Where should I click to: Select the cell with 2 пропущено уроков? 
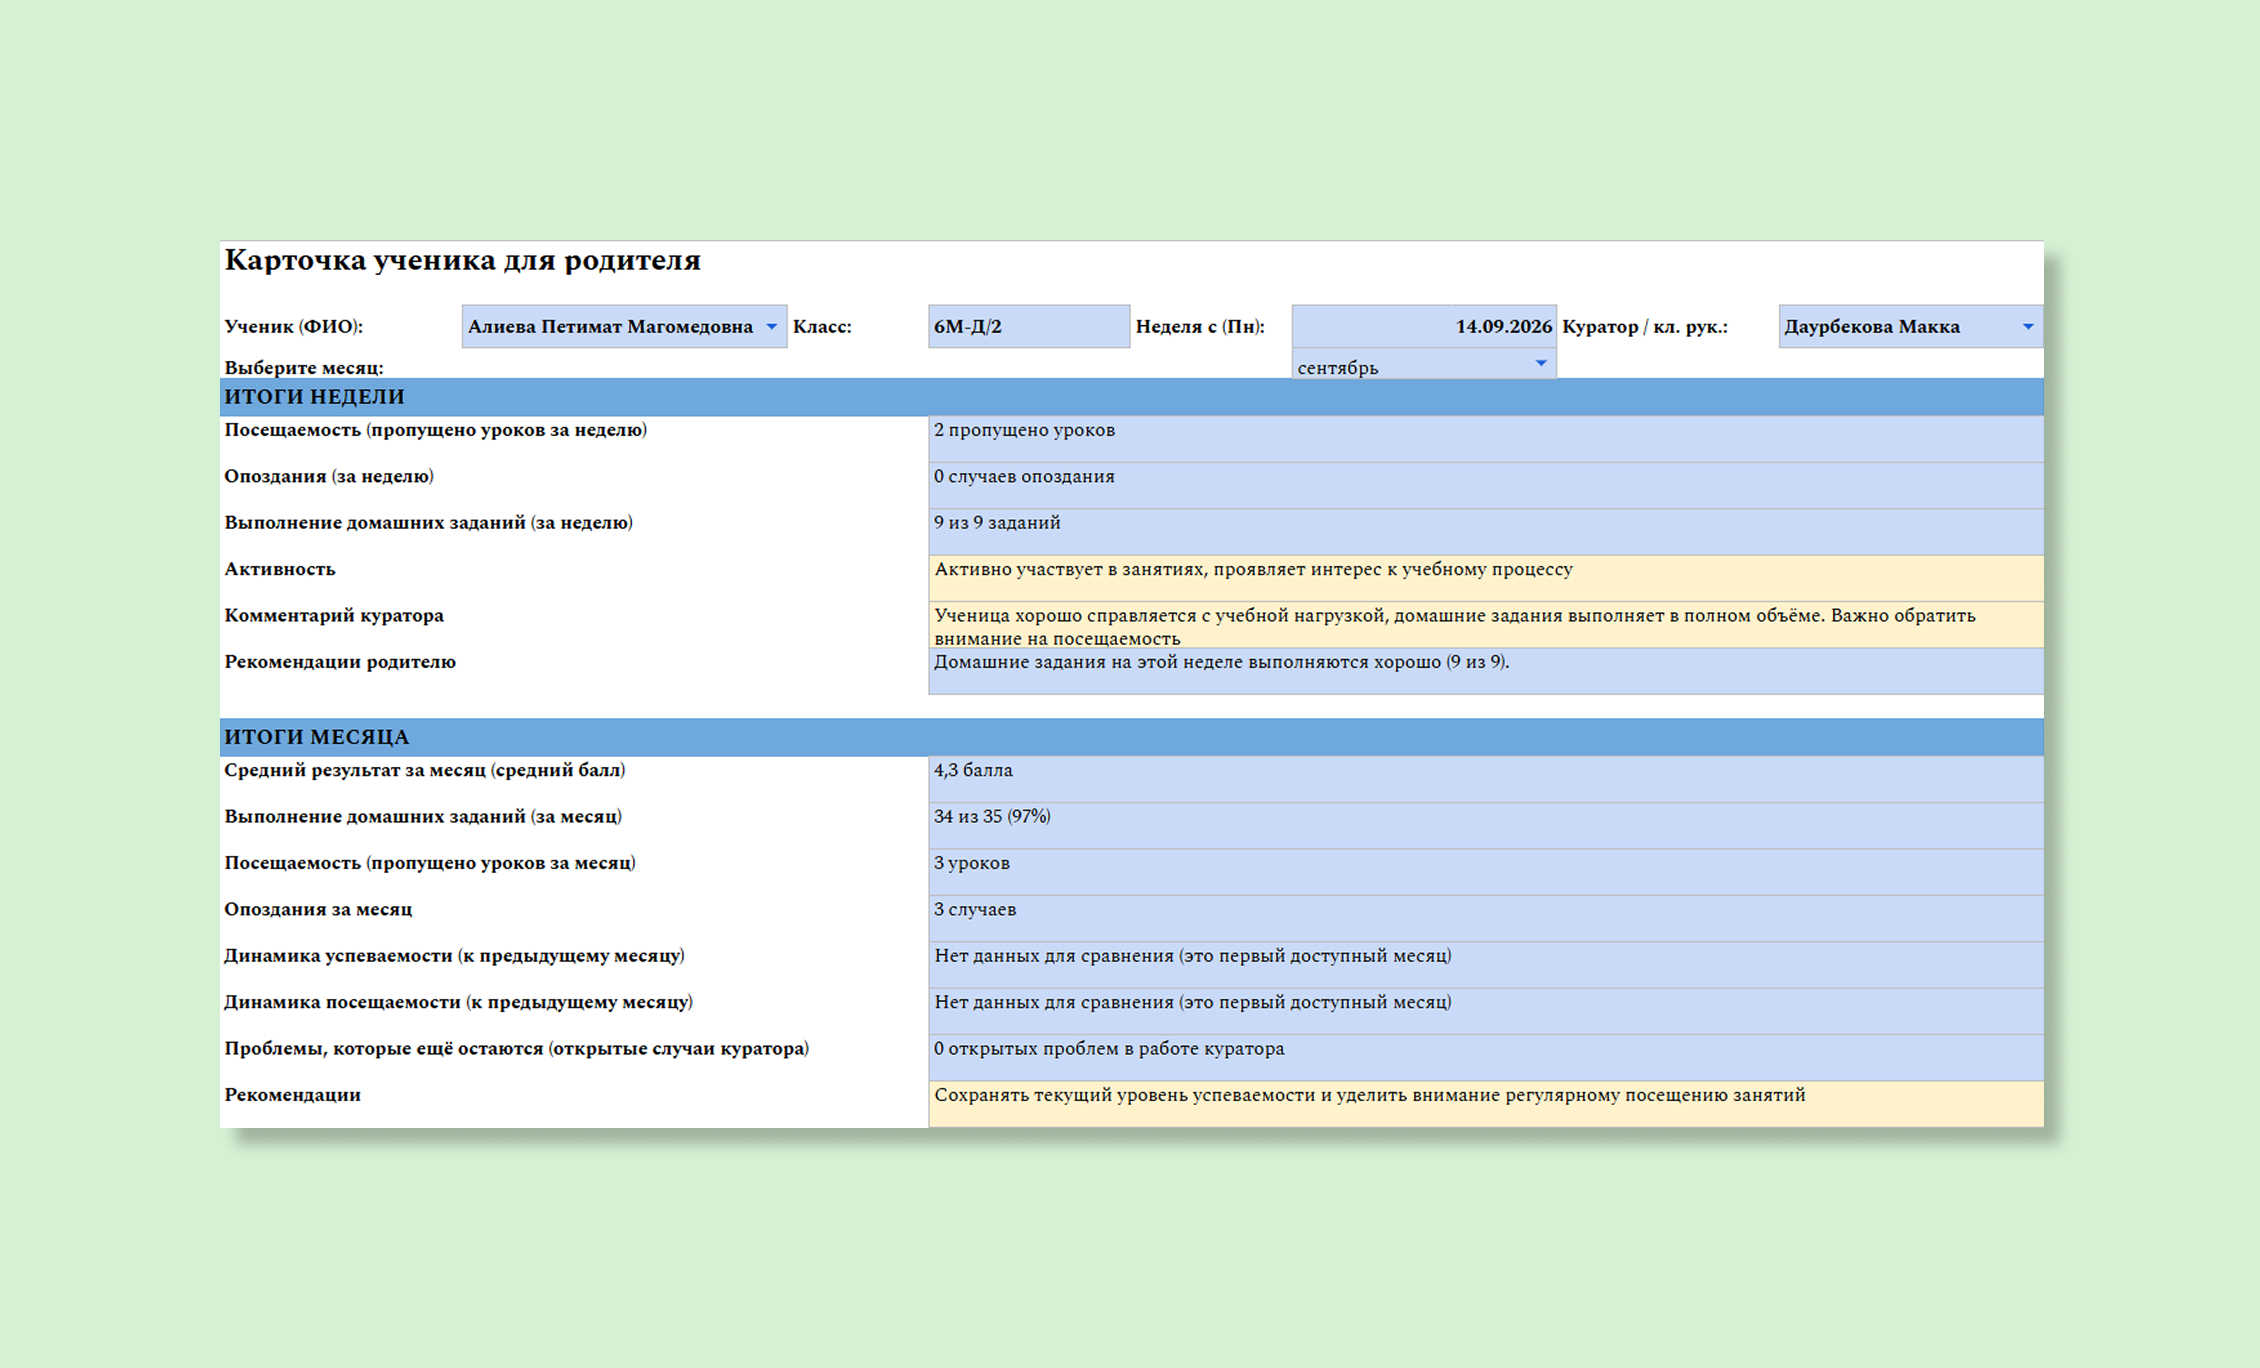[x=1486, y=439]
